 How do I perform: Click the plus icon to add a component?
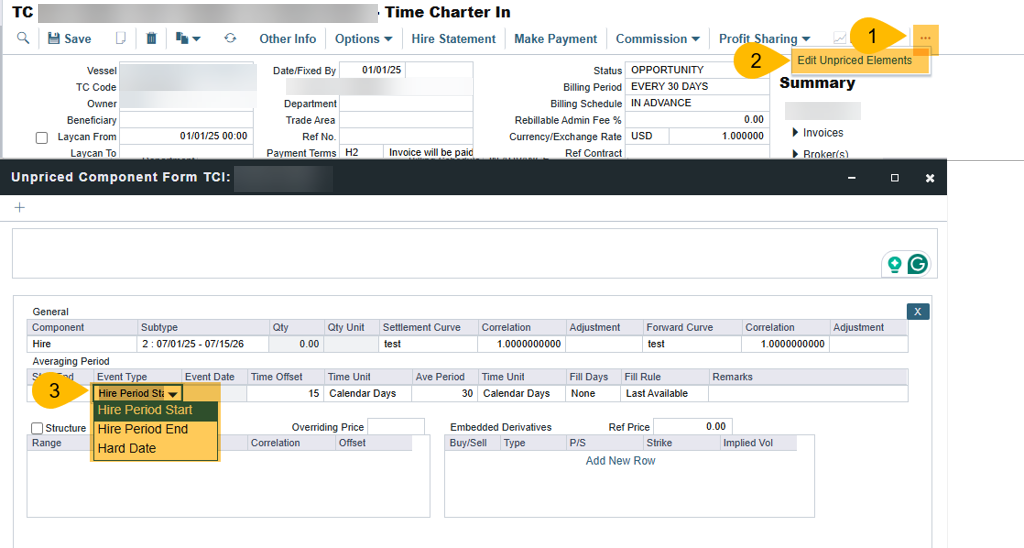(19, 207)
